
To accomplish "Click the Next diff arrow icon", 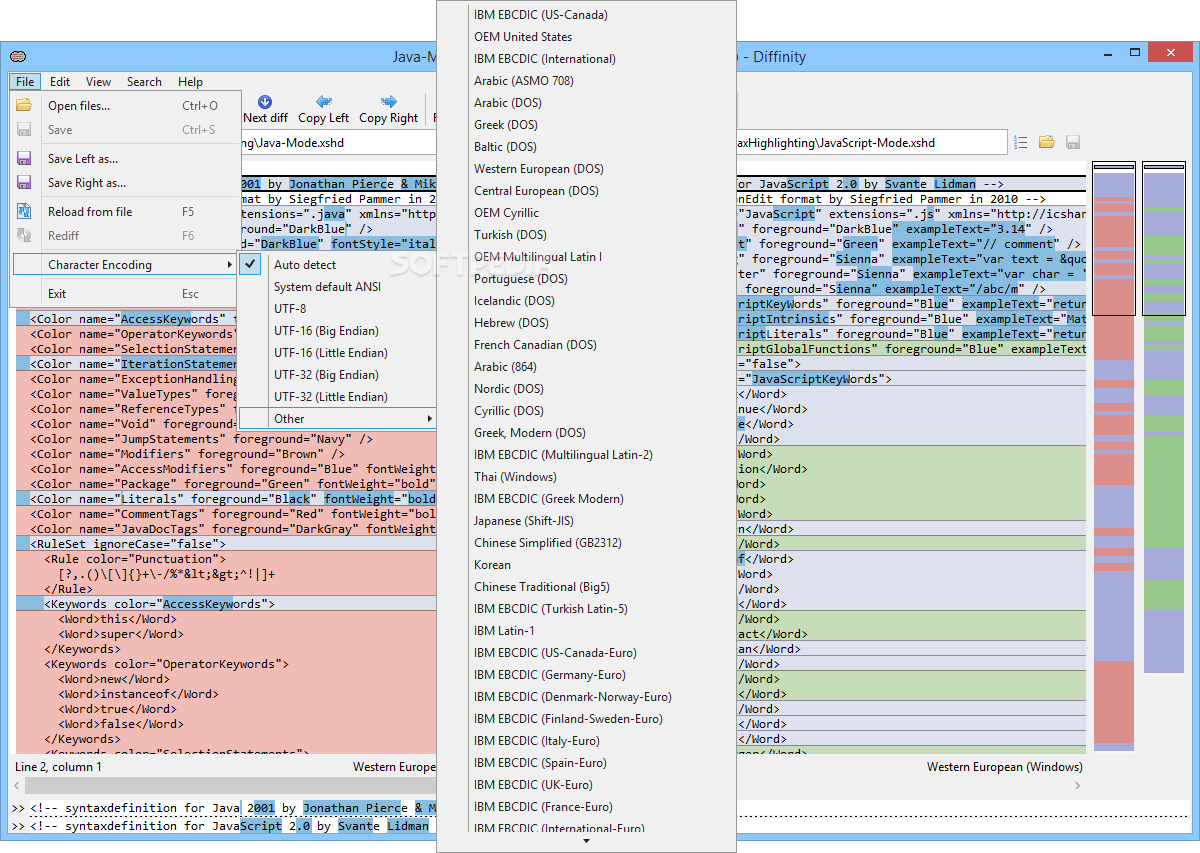I will [265, 102].
